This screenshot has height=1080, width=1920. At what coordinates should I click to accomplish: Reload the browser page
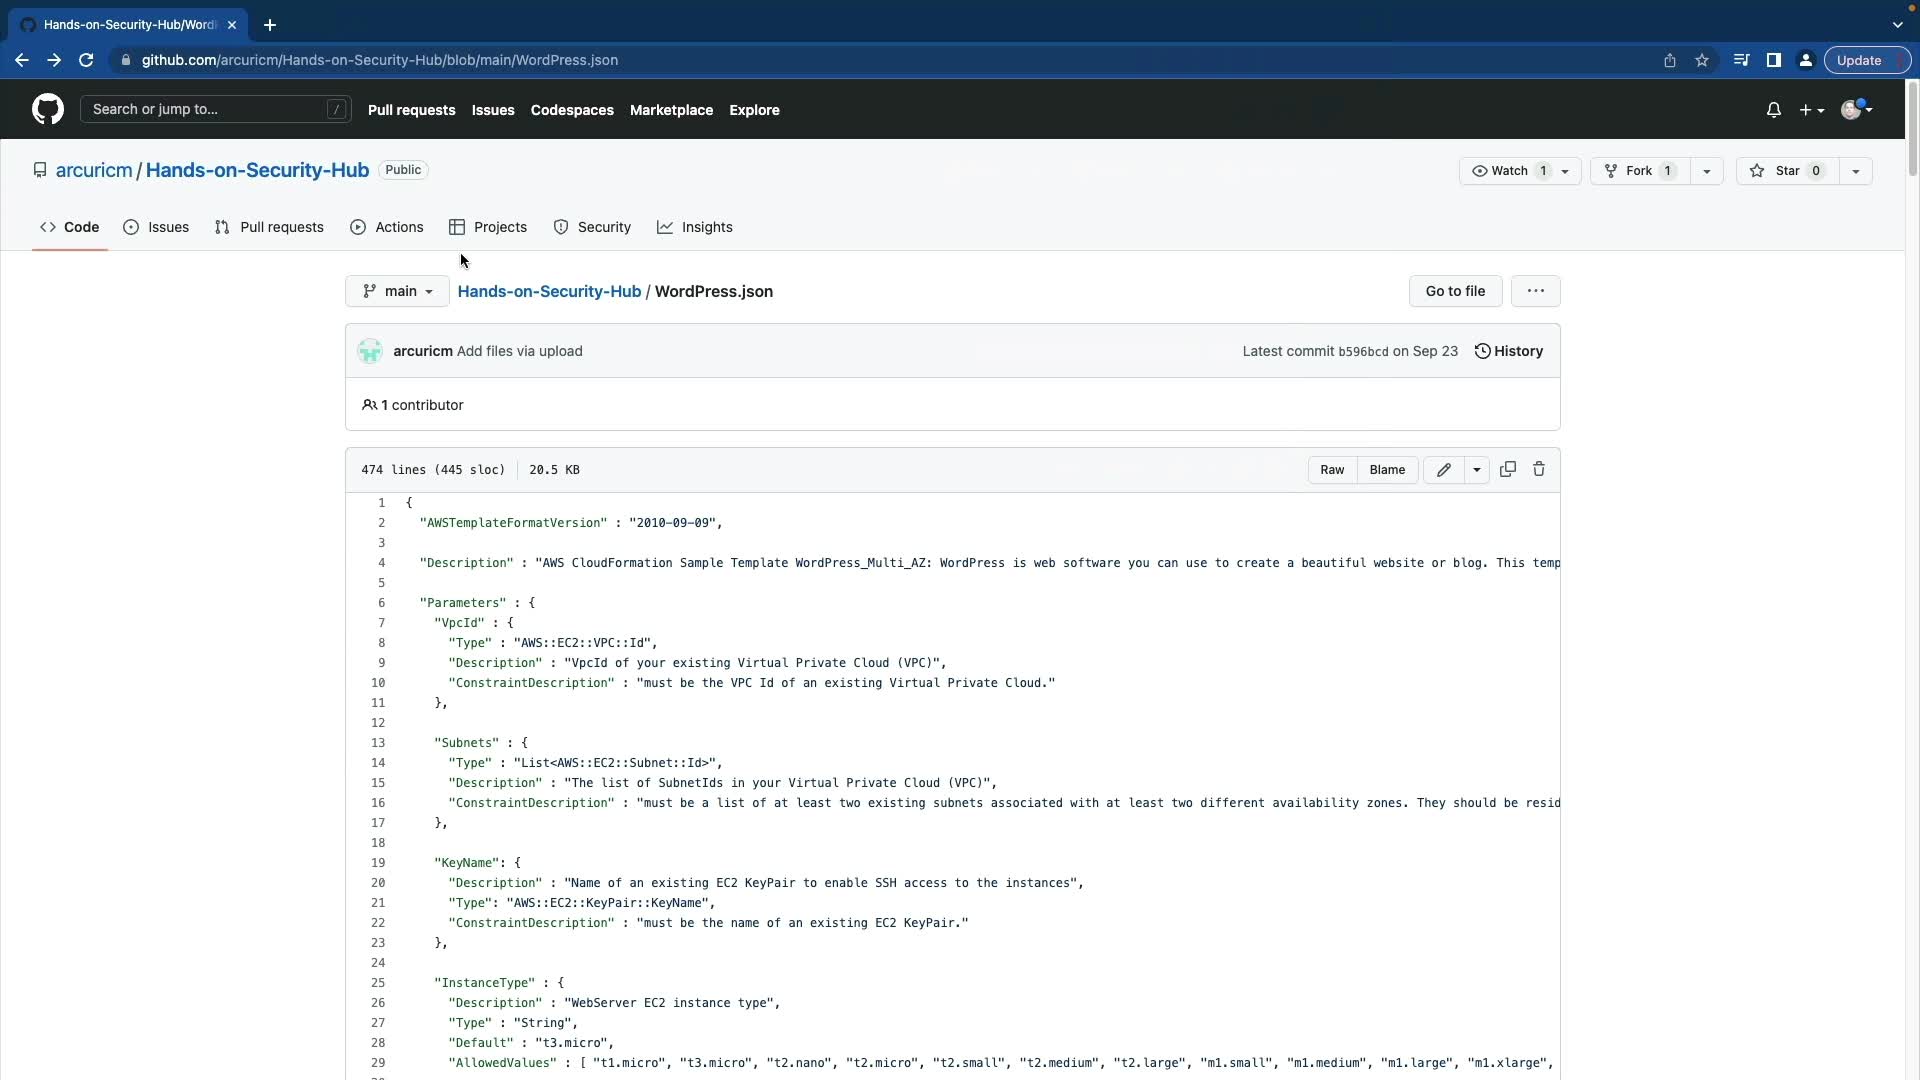86,60
